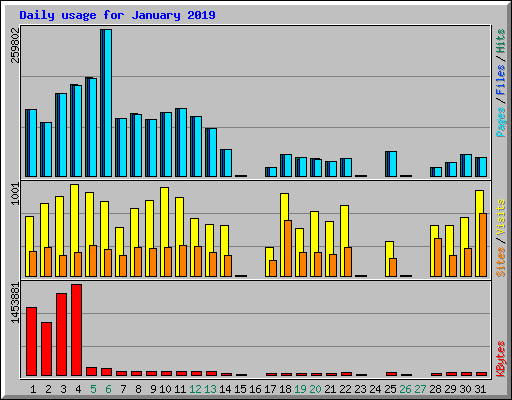The height and width of the screenshot is (400, 512).
Task: Click green day label 6 on the x-axis
Action: click(108, 389)
